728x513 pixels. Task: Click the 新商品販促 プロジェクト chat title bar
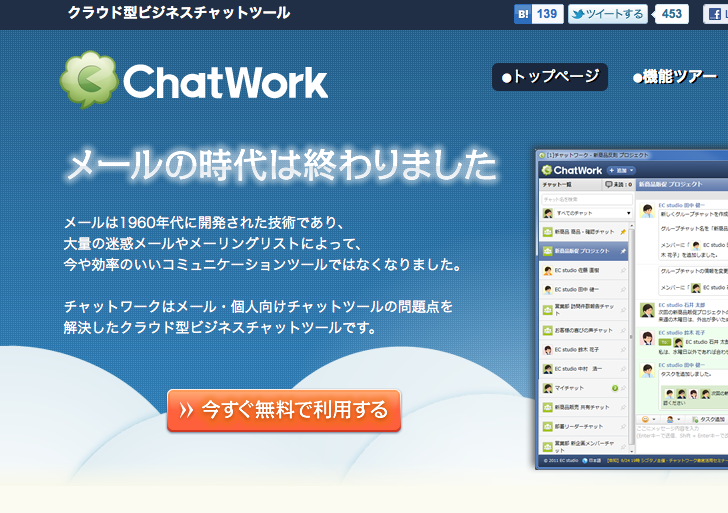tap(682, 184)
